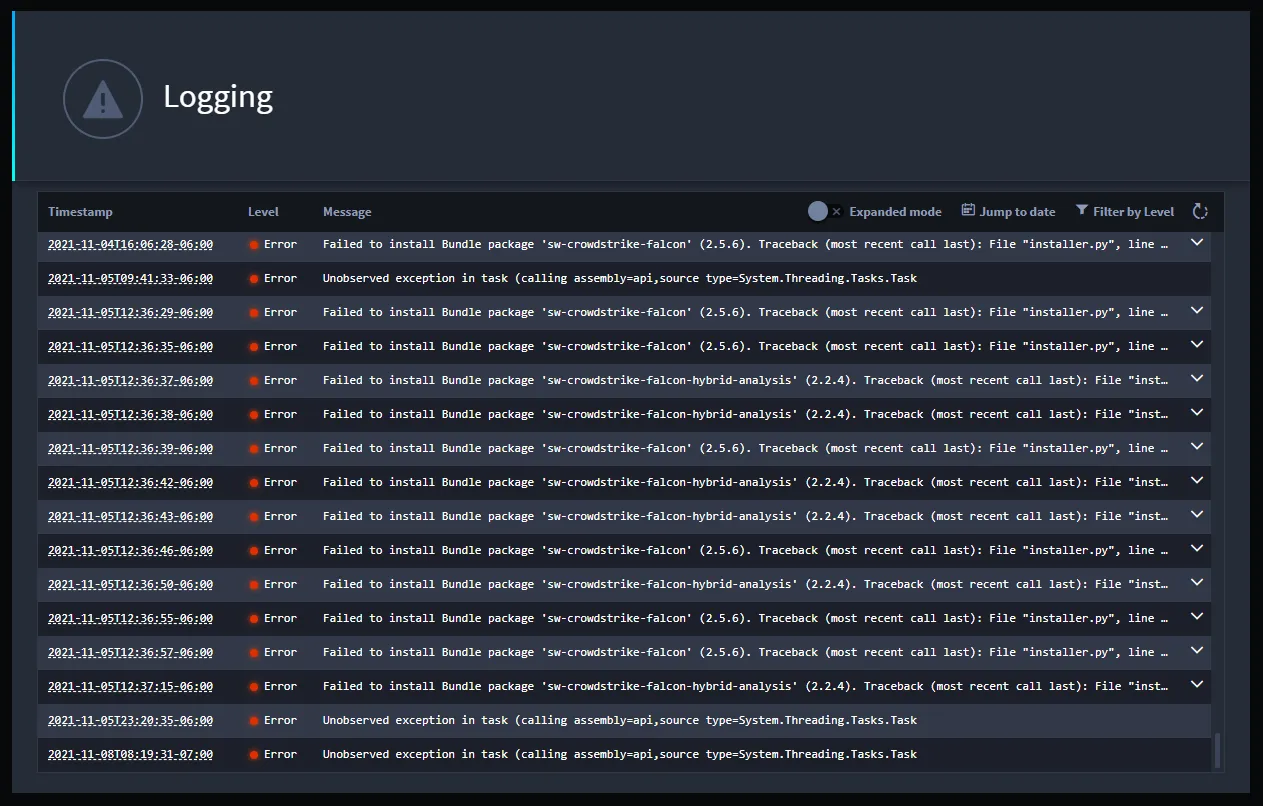Click the Level column header
Image resolution: width=1263 pixels, height=806 pixels.
click(x=263, y=212)
